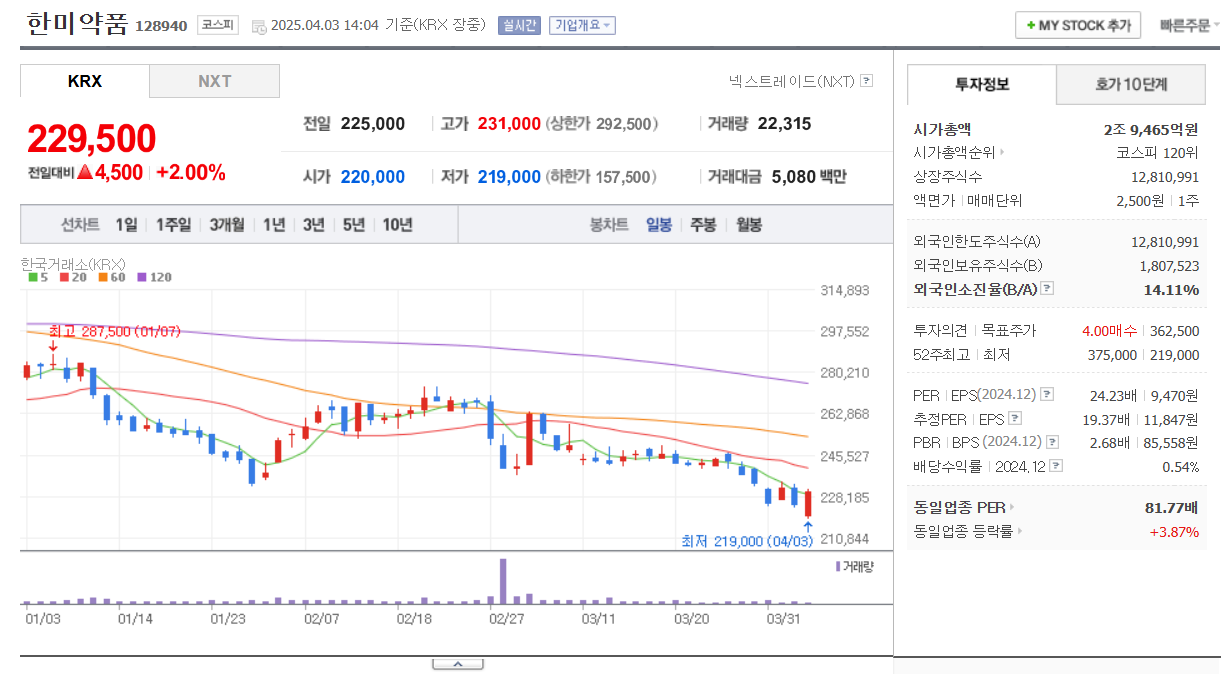This screenshot has width=1226, height=674.
Task: Open help icon beside 배당수익률 2024.12
Action: click(x=1056, y=466)
